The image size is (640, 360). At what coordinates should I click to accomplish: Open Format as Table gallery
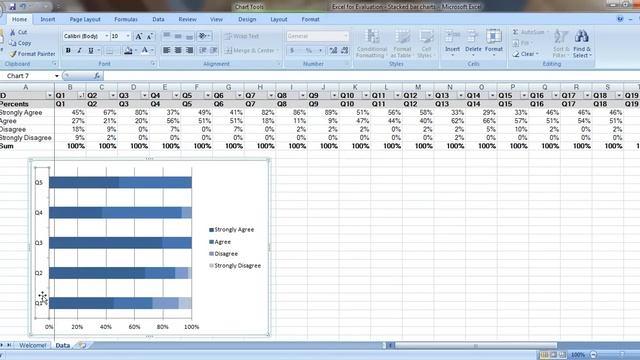click(x=401, y=43)
